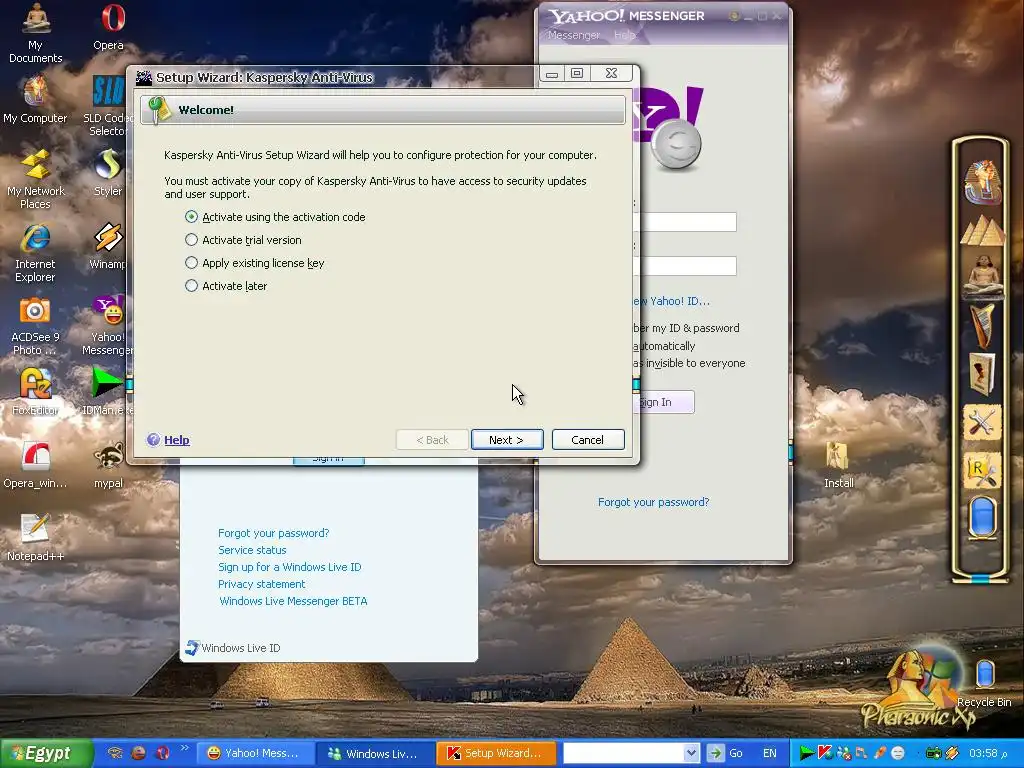Switch to Setup Wizard taskbar button
Screen dimensions: 1024x768
click(x=496, y=753)
